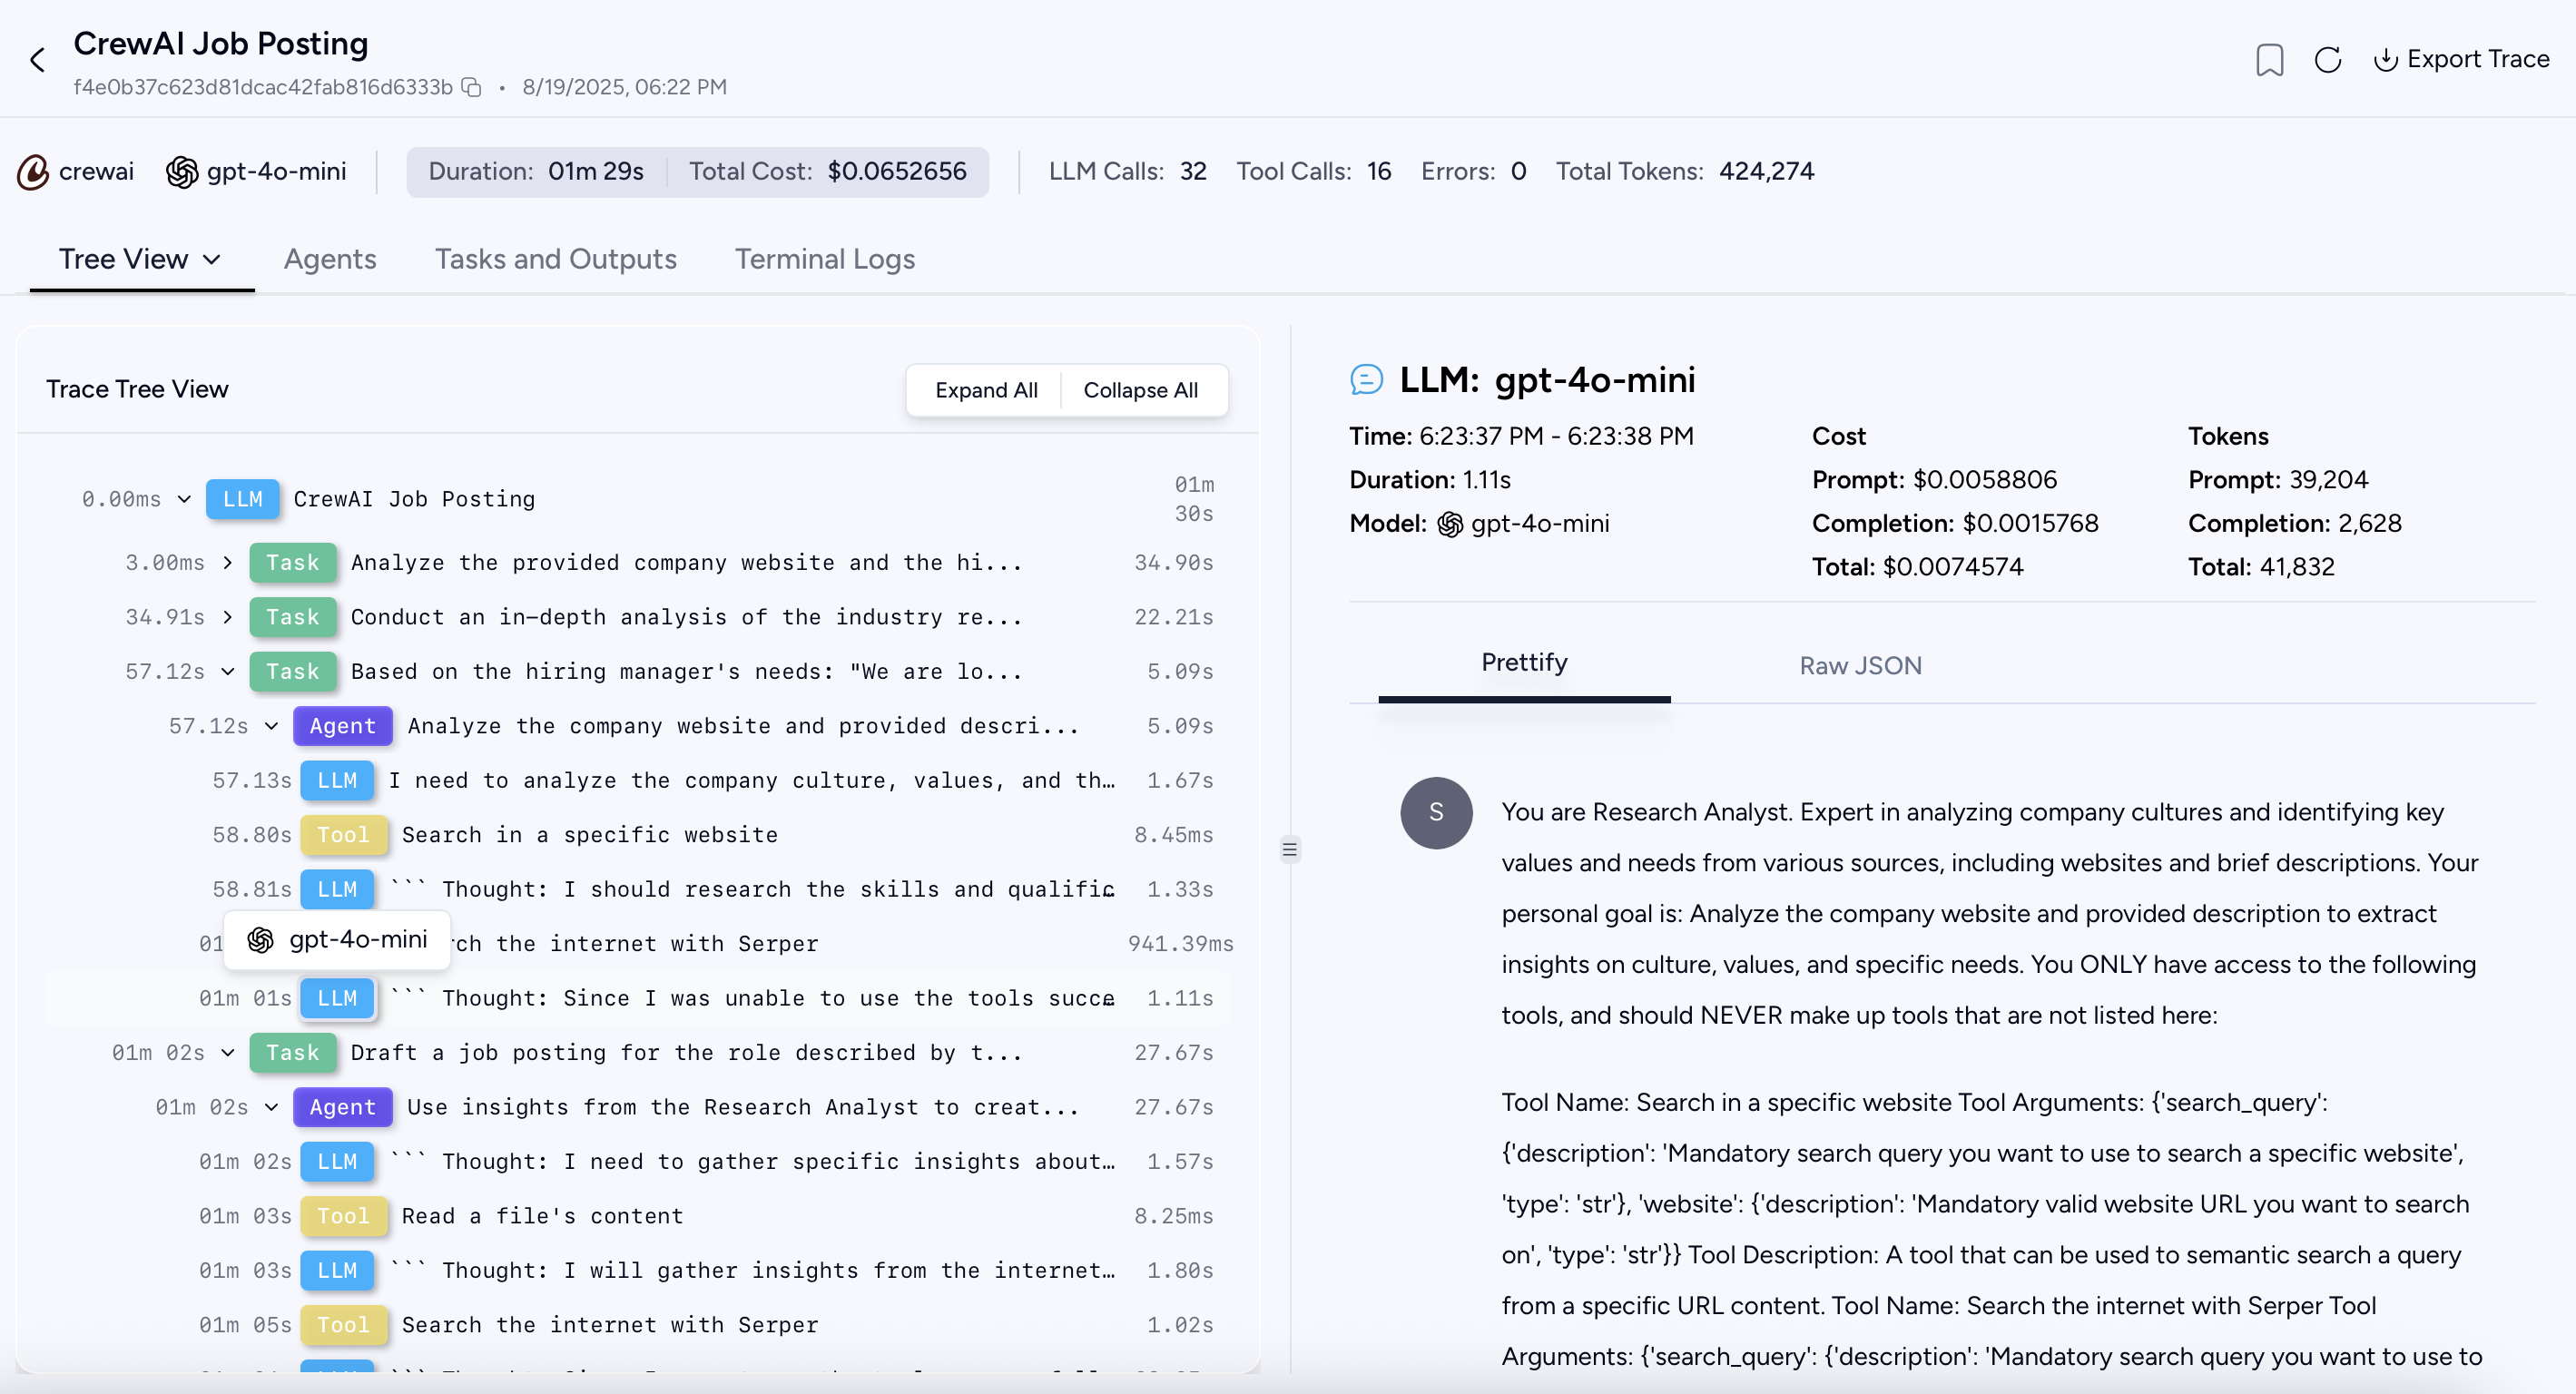The height and width of the screenshot is (1394, 2576).
Task: Click the chat bubble icon beside LLM title
Action: [1366, 380]
